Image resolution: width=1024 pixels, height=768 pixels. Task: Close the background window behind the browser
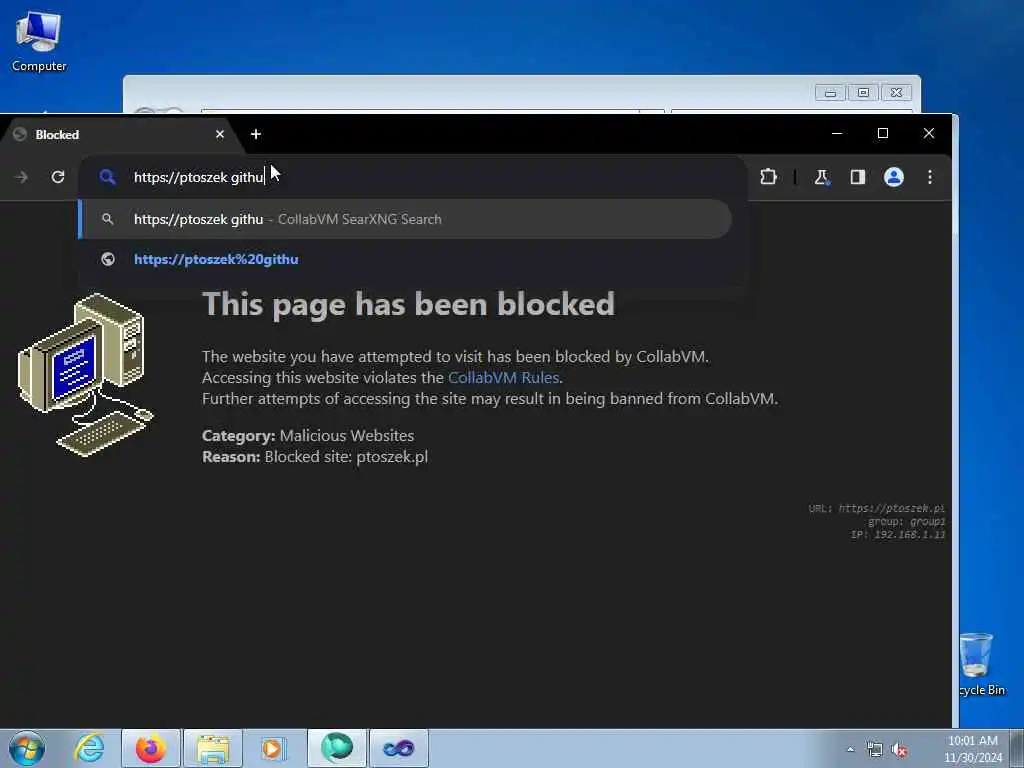coord(897,93)
